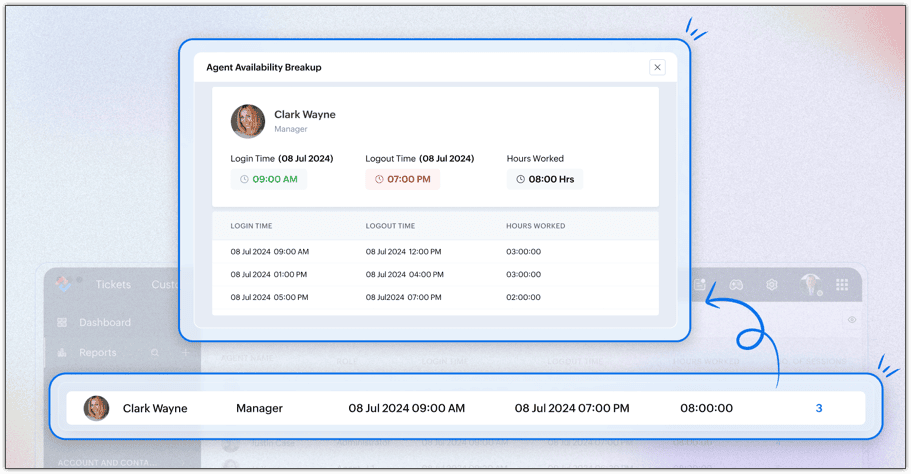Image resolution: width=911 pixels, height=474 pixels.
Task: Click the plus icon next to Reports
Action: (185, 353)
